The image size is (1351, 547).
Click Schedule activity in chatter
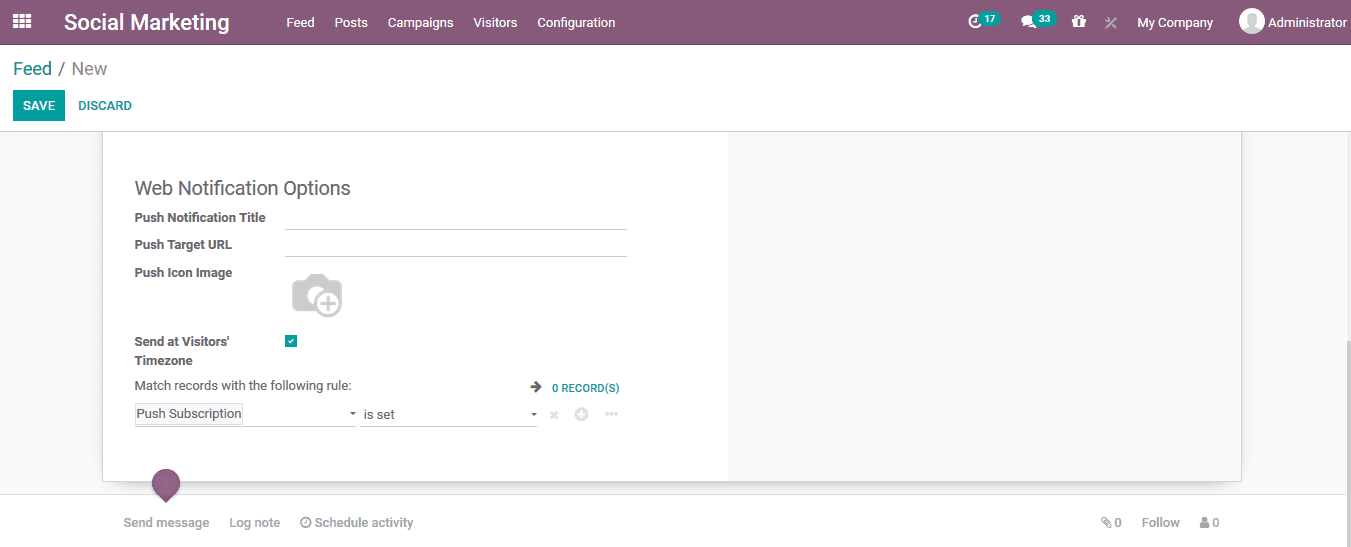coord(357,523)
